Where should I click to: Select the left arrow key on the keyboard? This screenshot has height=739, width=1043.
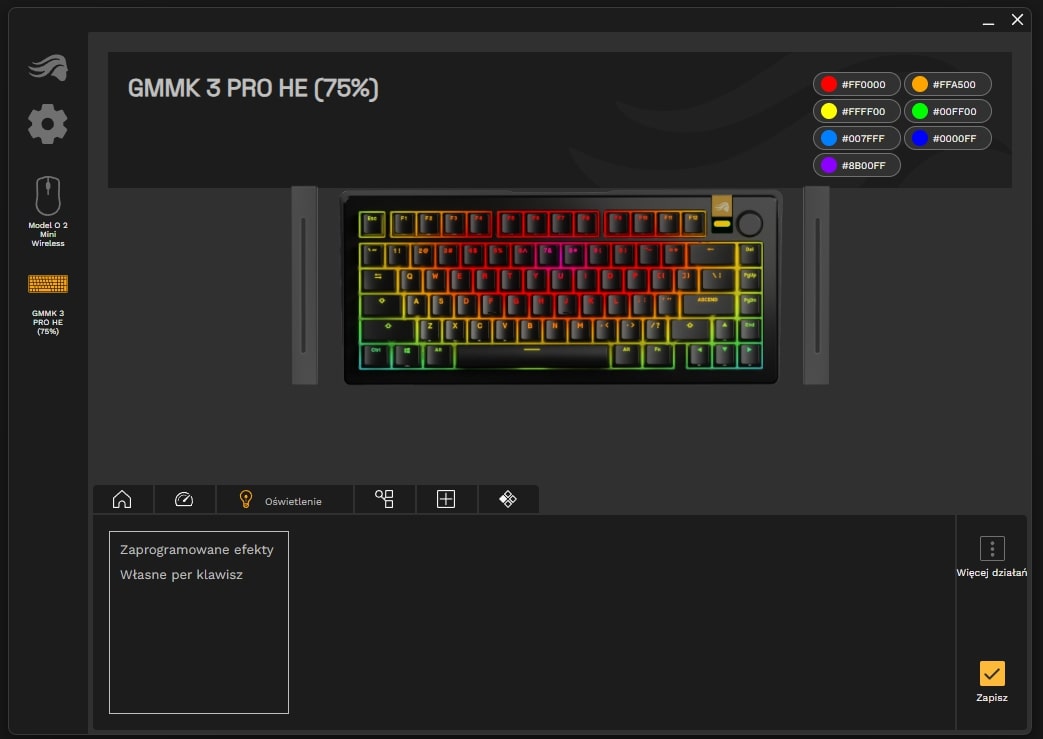pyautogui.click(x=699, y=355)
